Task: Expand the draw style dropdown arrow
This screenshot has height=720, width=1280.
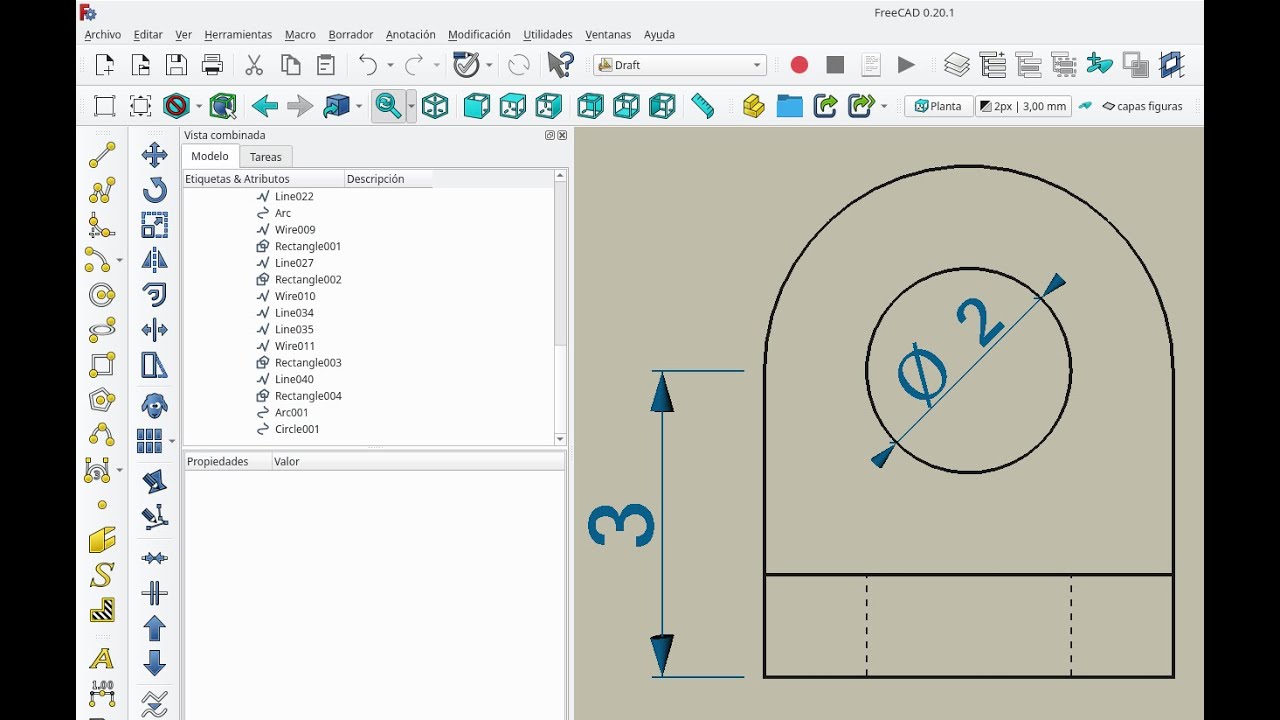Action: [x=199, y=106]
